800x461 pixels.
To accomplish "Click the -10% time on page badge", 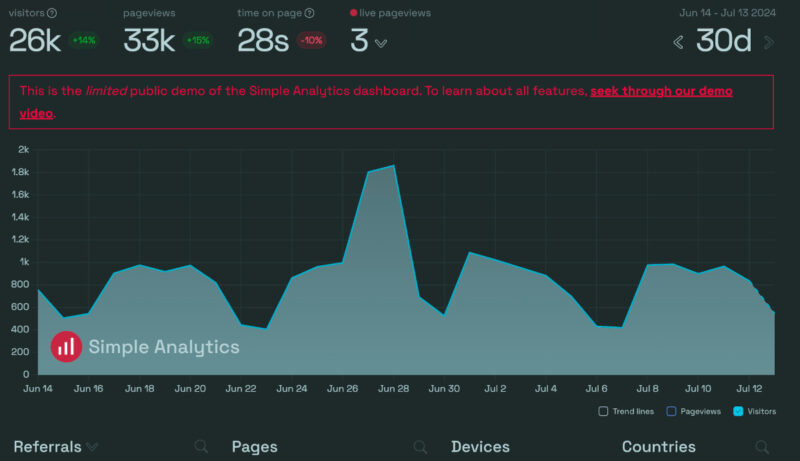I will point(311,40).
